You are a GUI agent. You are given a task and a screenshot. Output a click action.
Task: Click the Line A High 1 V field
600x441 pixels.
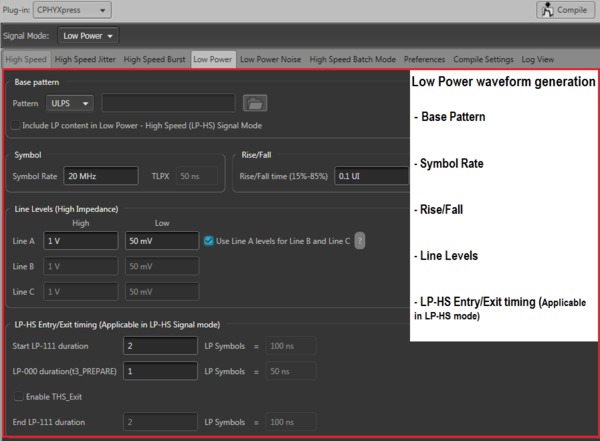tap(81, 241)
